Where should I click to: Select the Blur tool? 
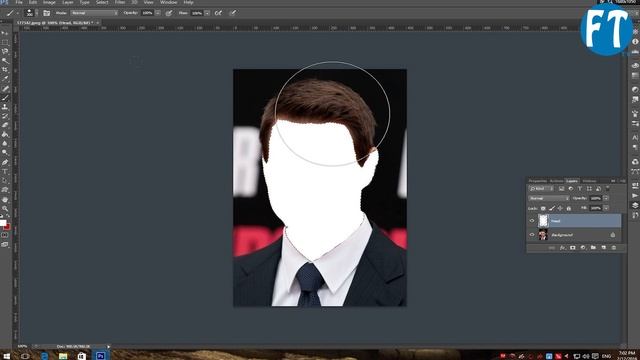(x=5, y=143)
